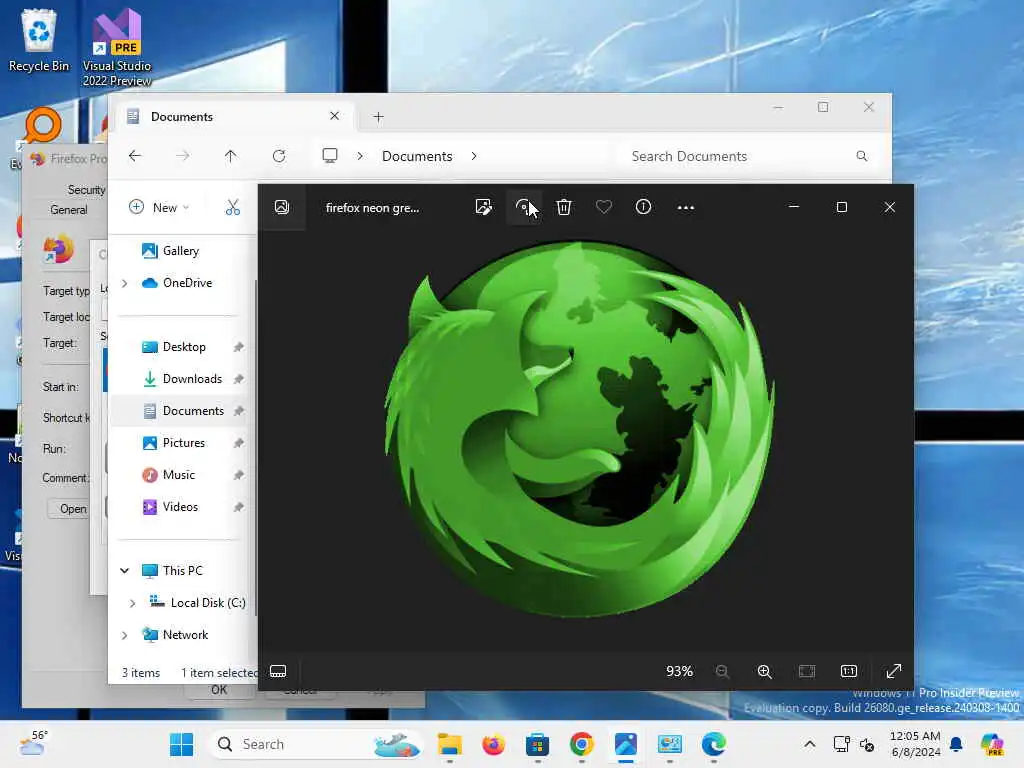Show actual size 1:1 in Photos
Image resolution: width=1024 pixels, height=768 pixels.
(849, 671)
